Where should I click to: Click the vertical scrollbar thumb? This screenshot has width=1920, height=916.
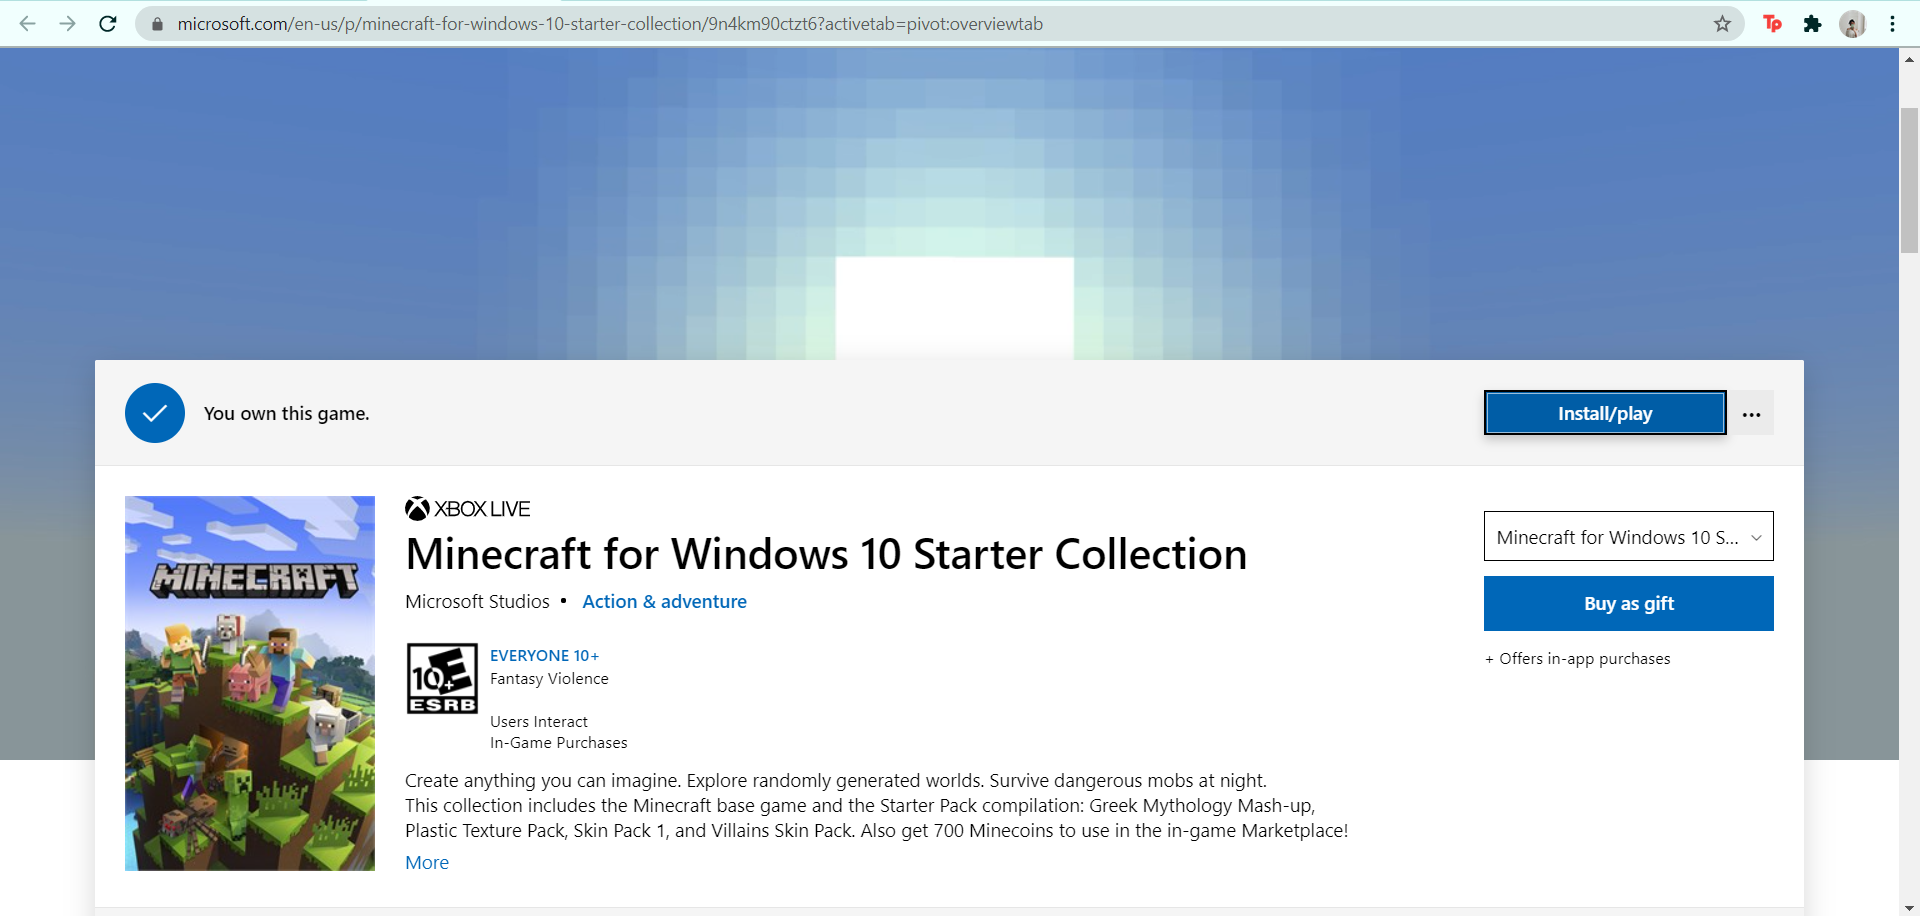(x=1909, y=180)
